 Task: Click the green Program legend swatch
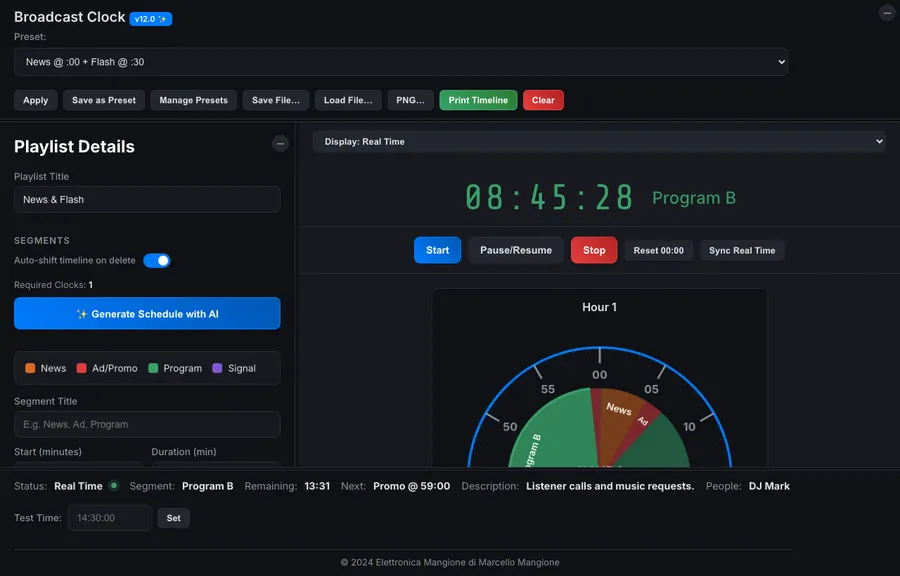153,368
